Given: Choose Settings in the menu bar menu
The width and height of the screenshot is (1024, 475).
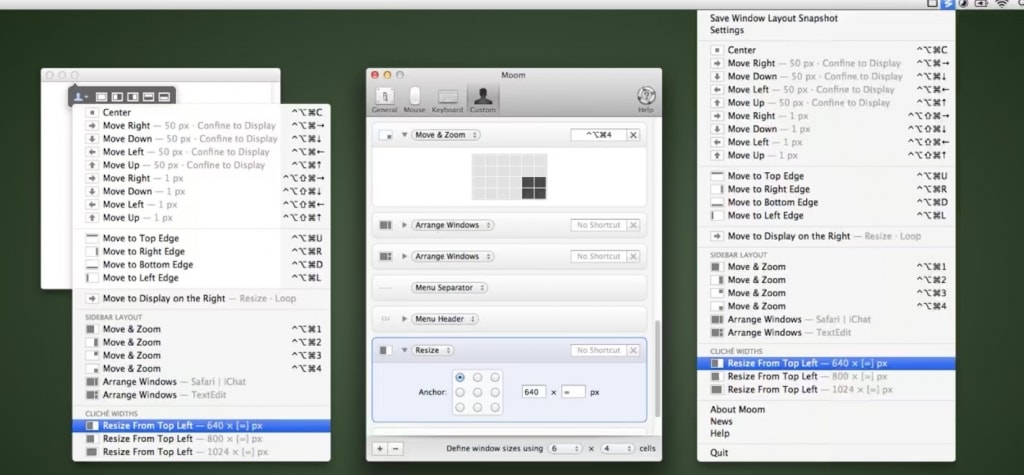Looking at the screenshot, I should [x=826, y=30].
